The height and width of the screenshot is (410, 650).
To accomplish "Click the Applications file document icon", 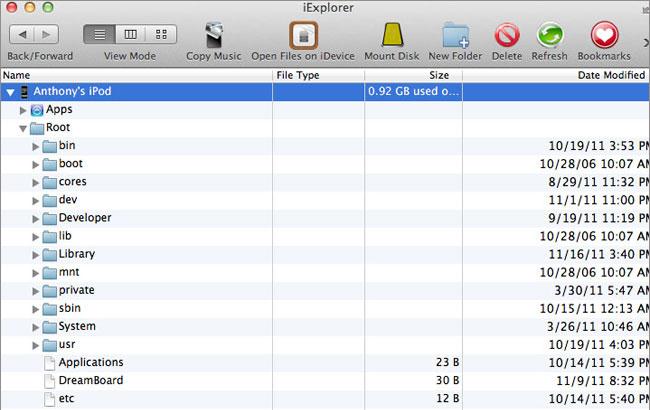I will (49, 363).
